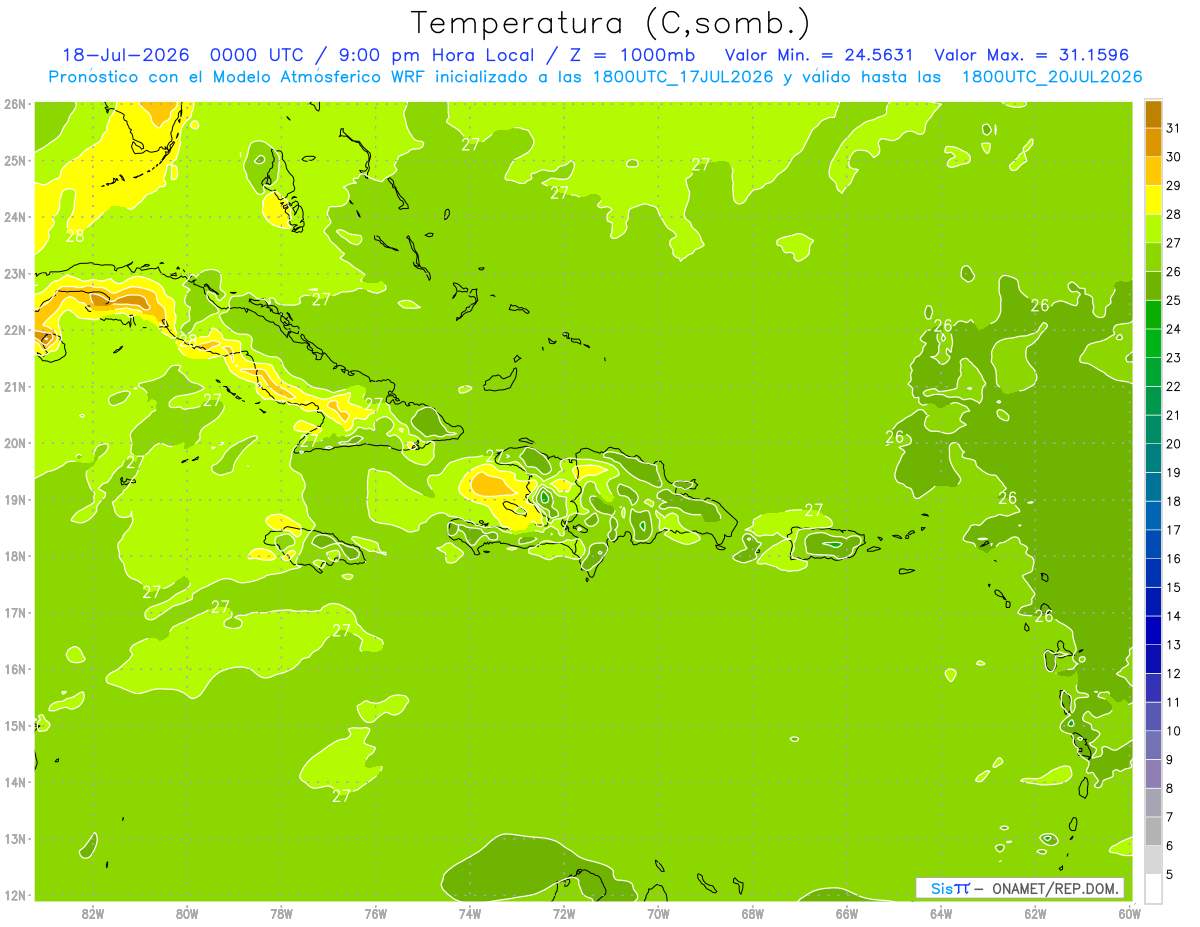Click the '23N' latitude axis label
This screenshot has height=927, width=1200.
[x=15, y=273]
